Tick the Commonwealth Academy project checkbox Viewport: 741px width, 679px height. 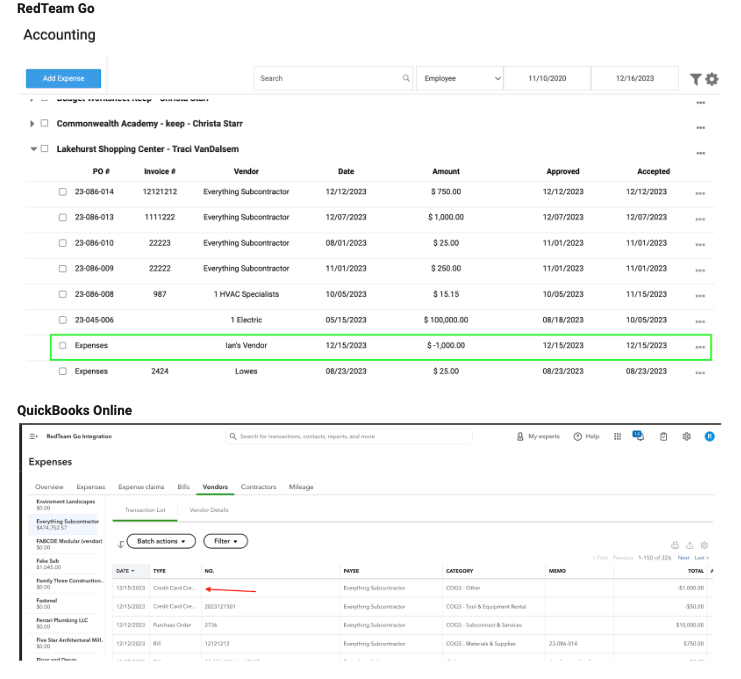pyautogui.click(x=44, y=124)
